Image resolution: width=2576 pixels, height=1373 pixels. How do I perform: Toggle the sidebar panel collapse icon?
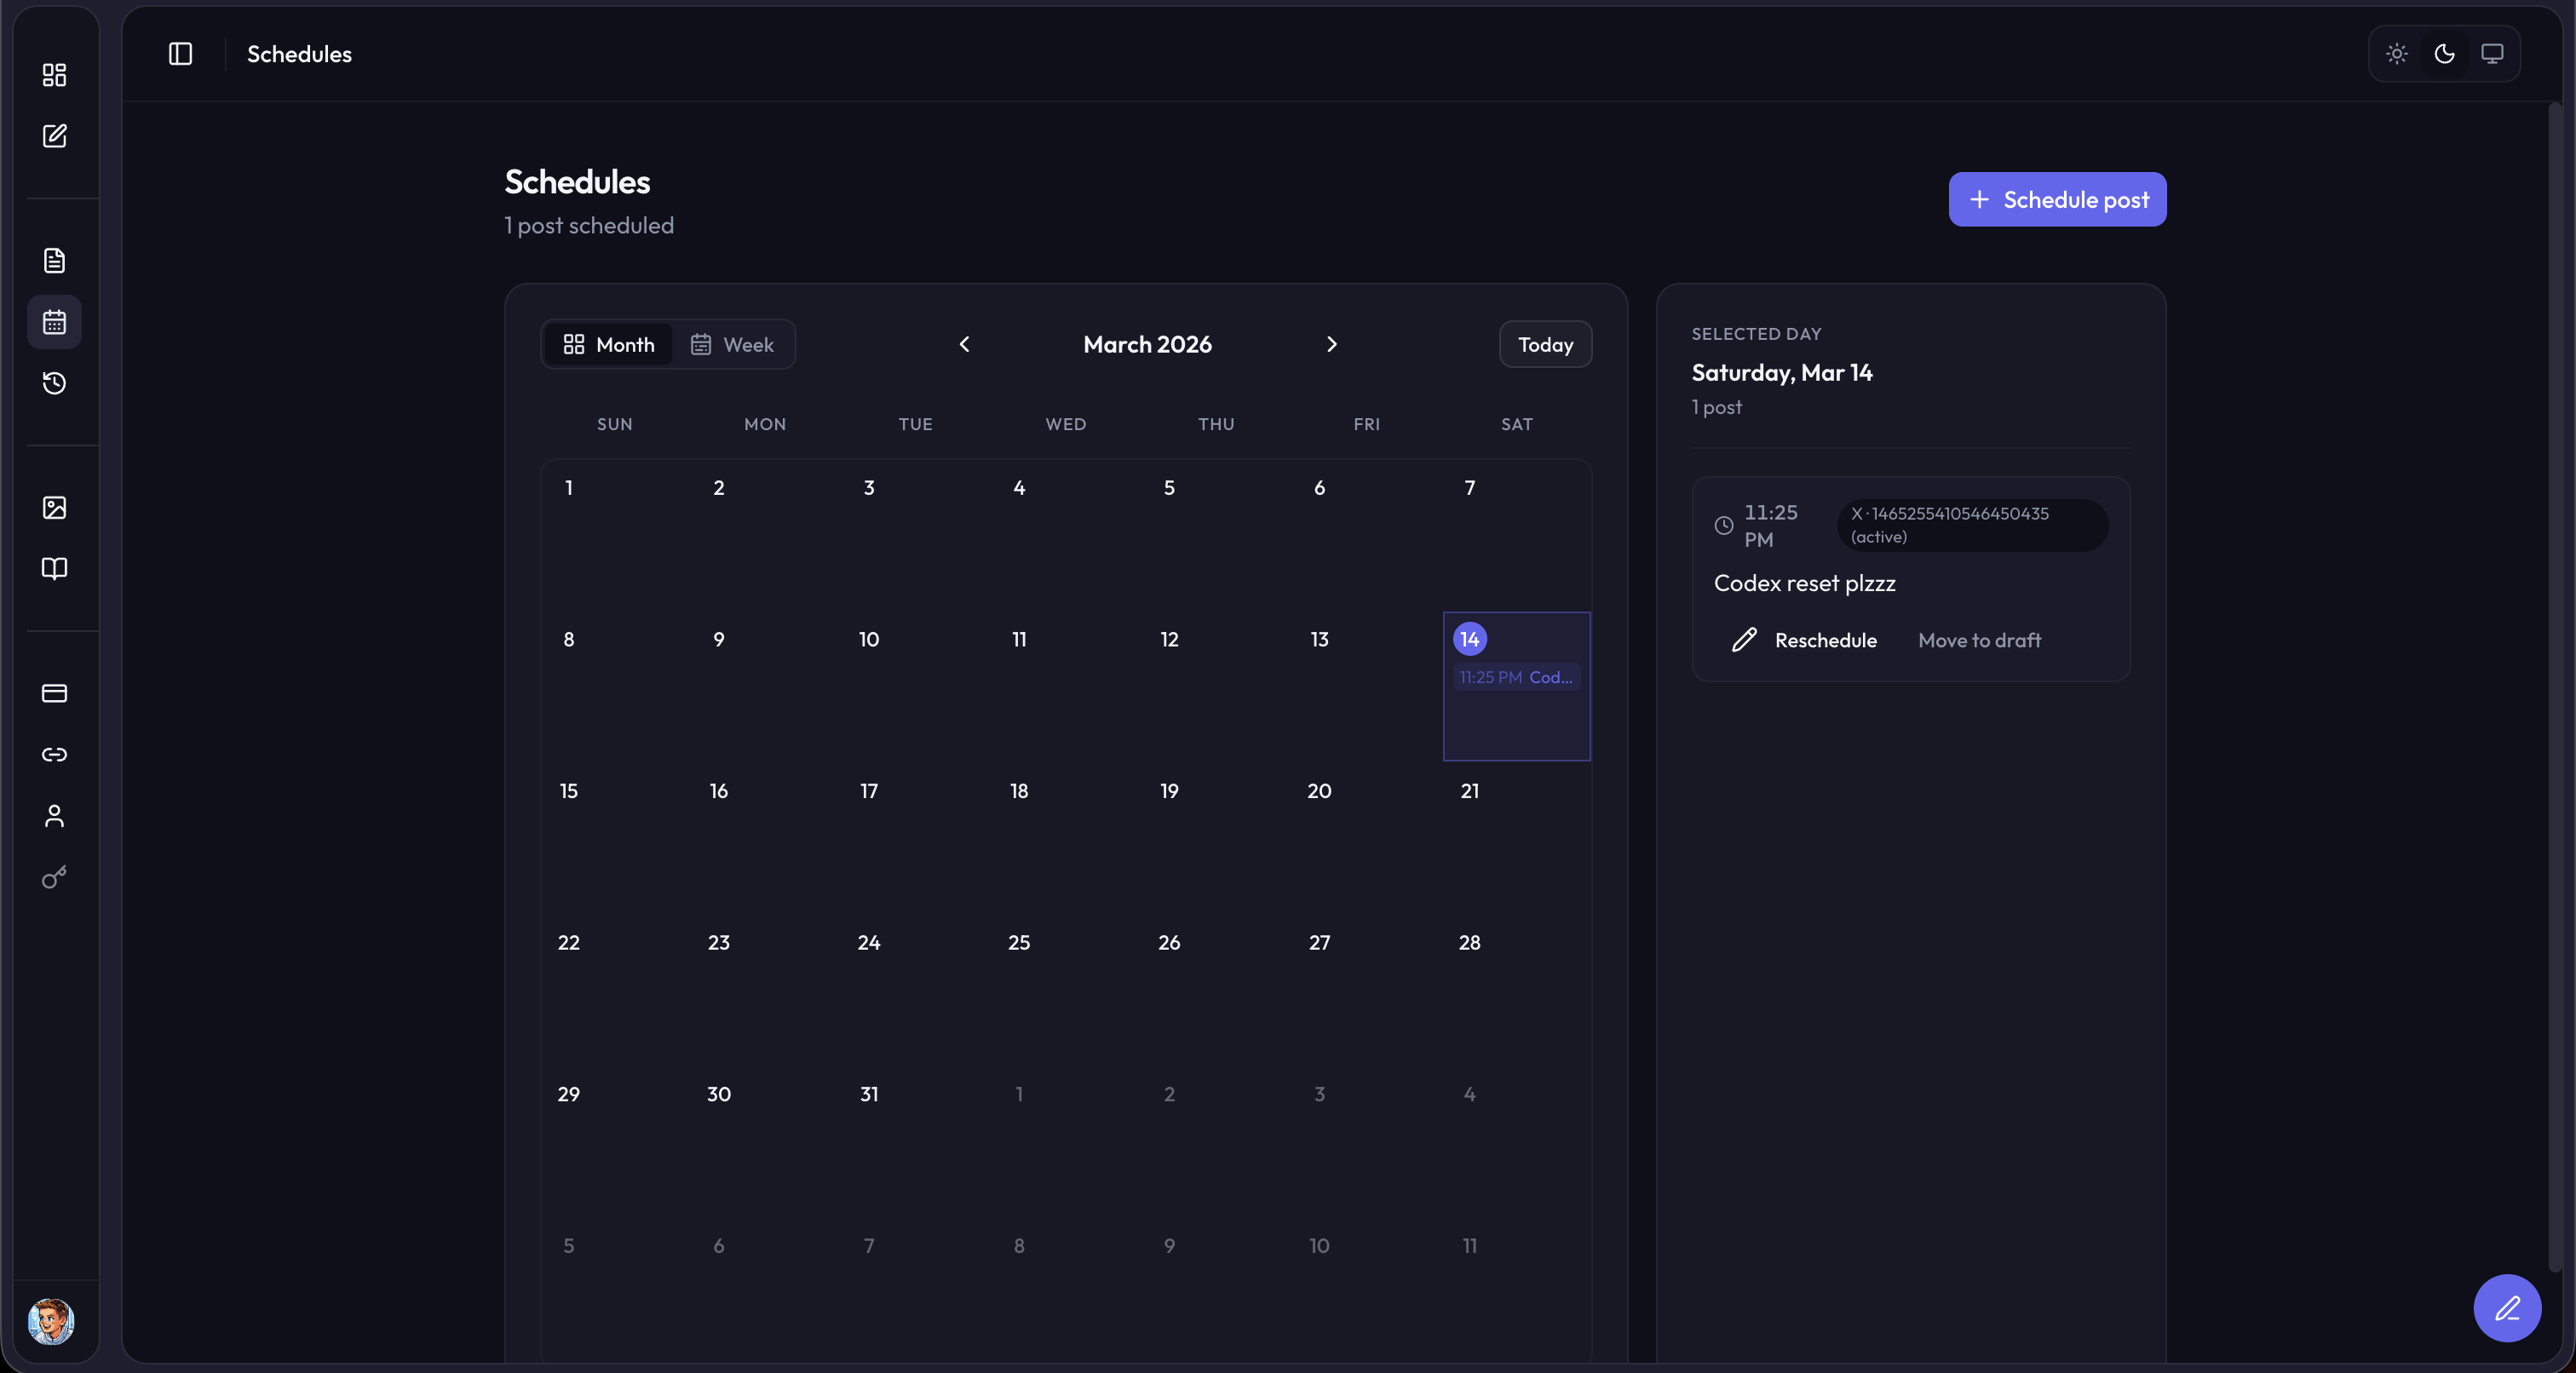(180, 54)
